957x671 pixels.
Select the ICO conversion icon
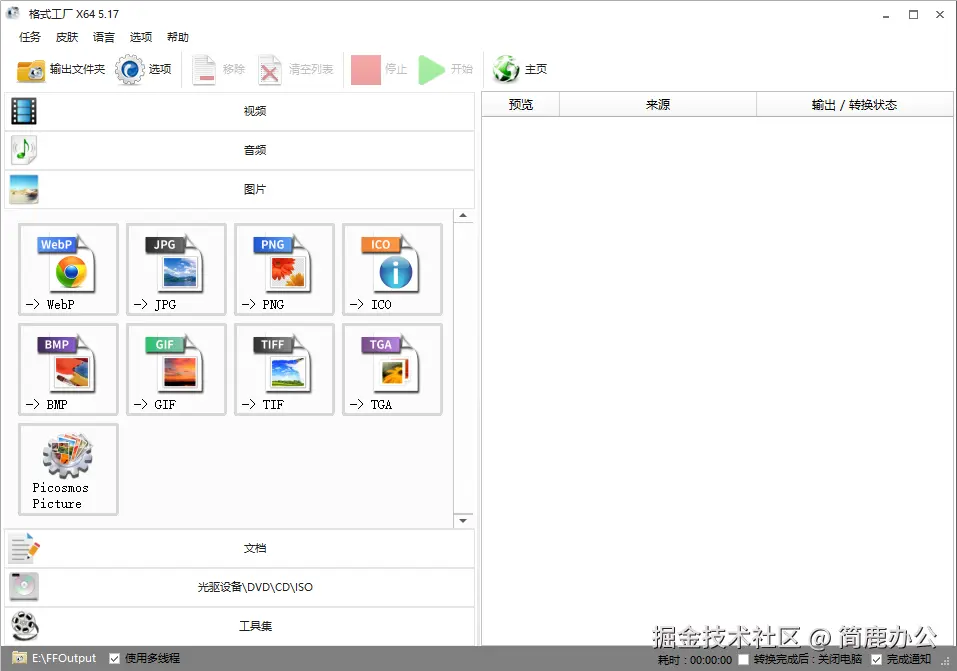point(392,269)
